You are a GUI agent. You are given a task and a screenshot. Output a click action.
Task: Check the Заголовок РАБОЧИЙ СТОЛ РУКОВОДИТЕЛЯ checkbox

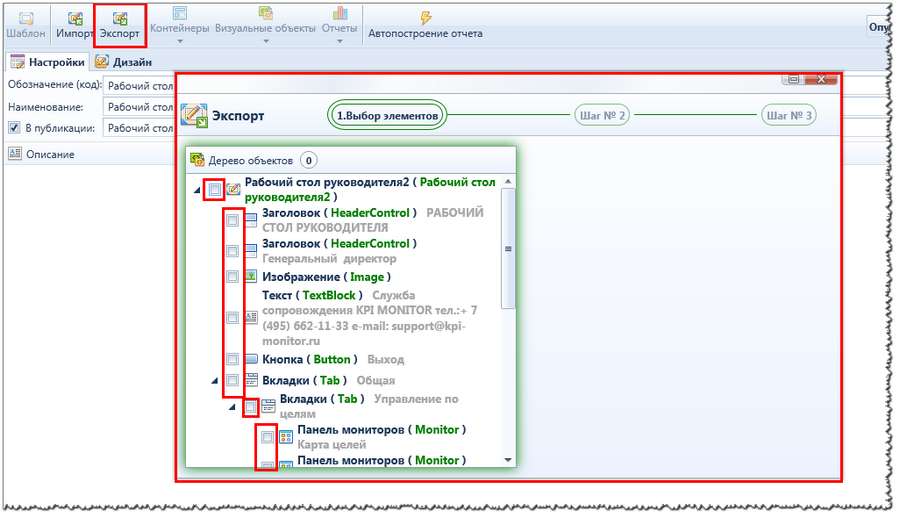[x=232, y=220]
